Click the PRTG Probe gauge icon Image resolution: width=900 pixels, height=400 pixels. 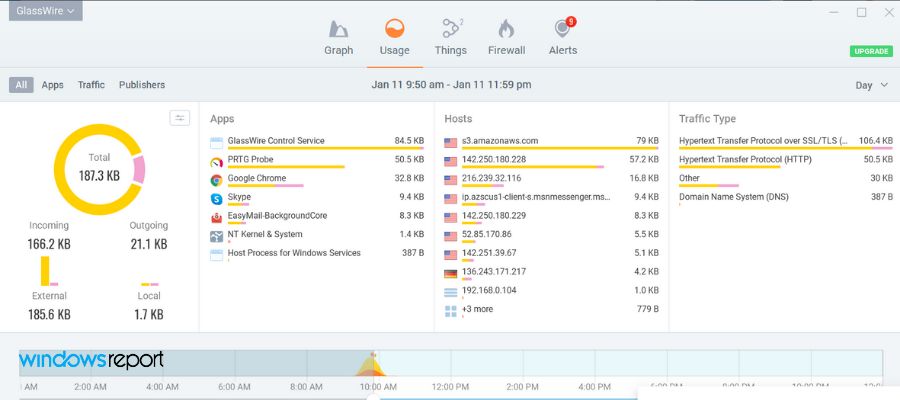(216, 162)
